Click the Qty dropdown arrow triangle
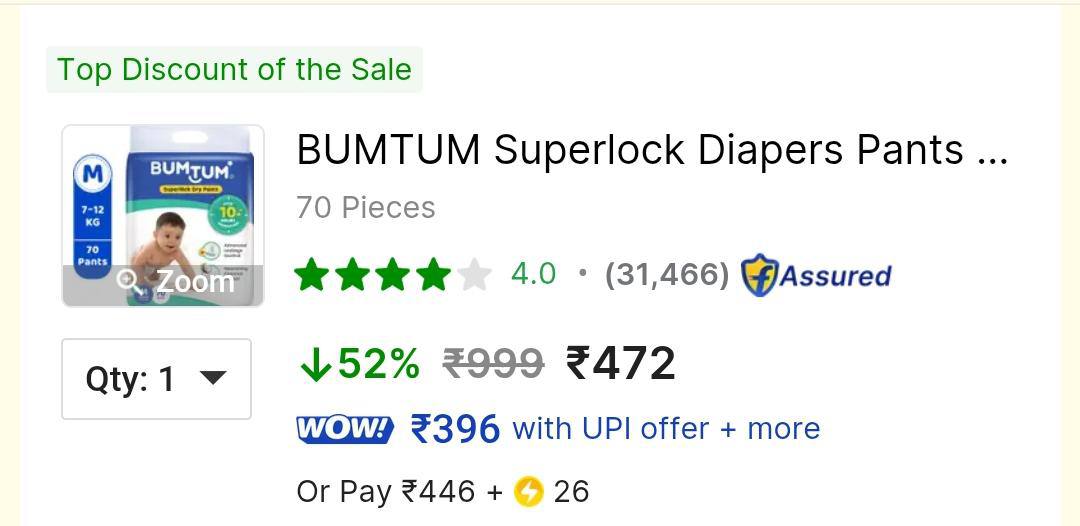The width and height of the screenshot is (1080, 526). [212, 377]
